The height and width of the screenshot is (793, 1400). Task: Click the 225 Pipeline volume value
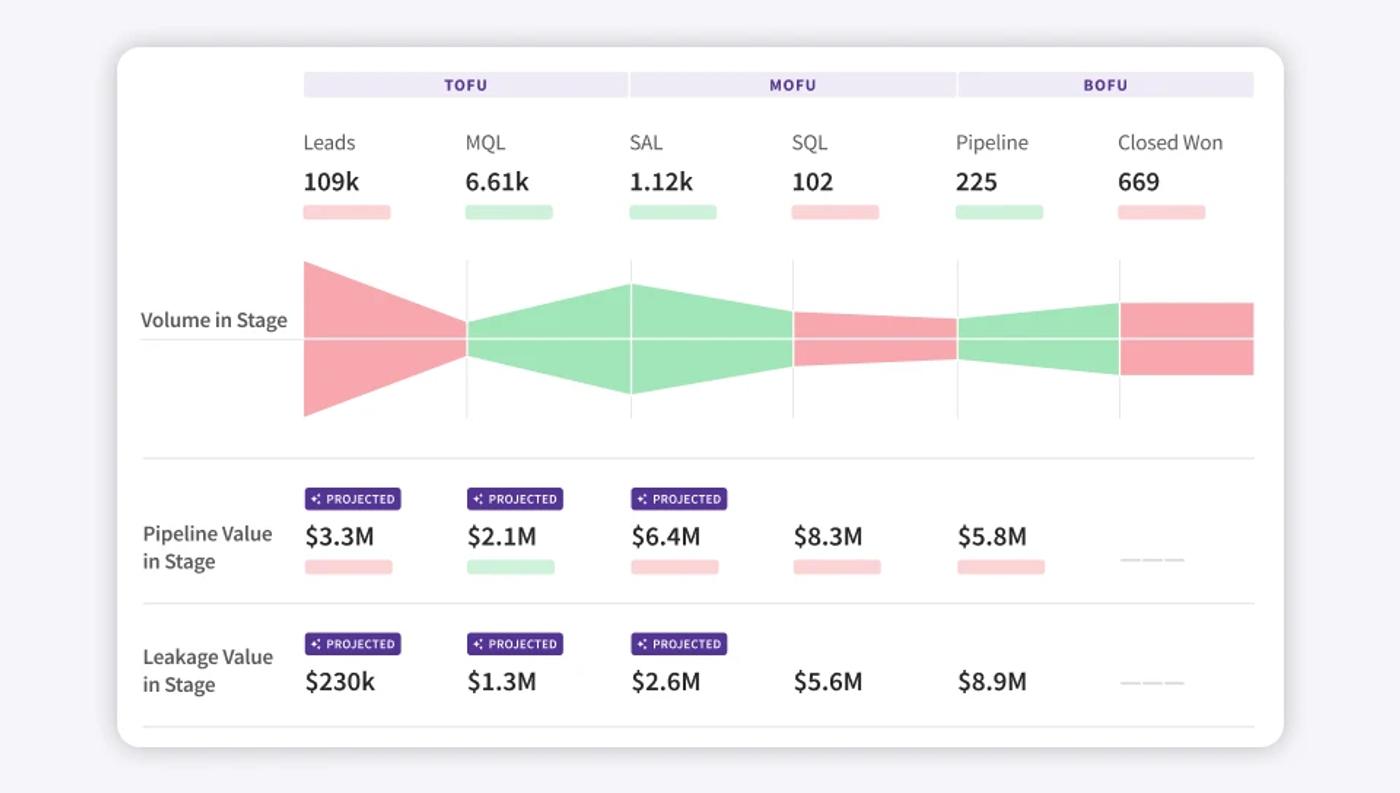tap(977, 182)
